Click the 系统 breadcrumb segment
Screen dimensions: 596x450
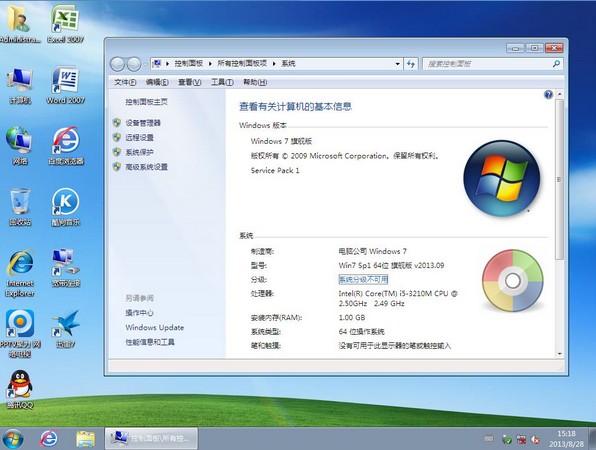click(288, 64)
